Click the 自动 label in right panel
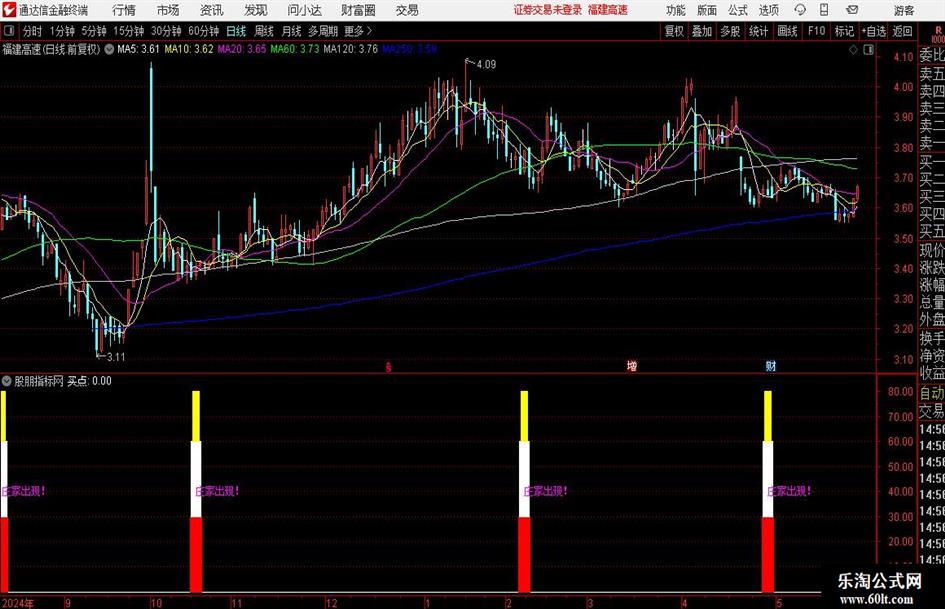Image resolution: width=945 pixels, height=609 pixels. [x=932, y=393]
